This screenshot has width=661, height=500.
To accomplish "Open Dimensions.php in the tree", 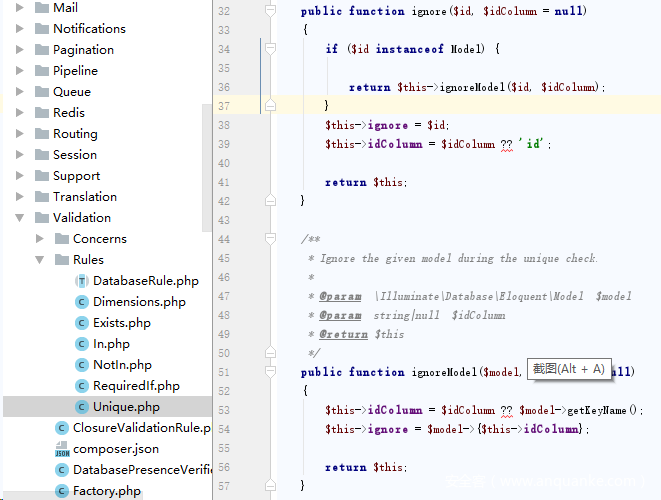I will pos(140,302).
